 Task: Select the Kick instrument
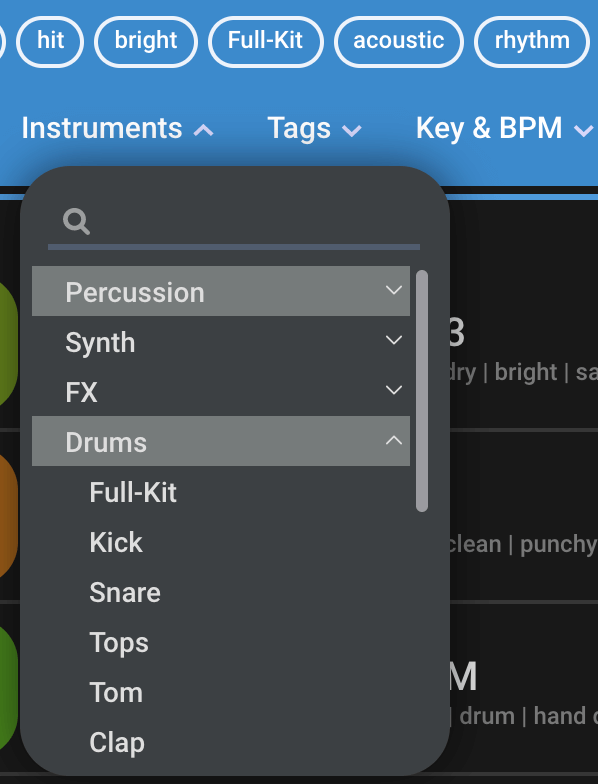(x=116, y=542)
